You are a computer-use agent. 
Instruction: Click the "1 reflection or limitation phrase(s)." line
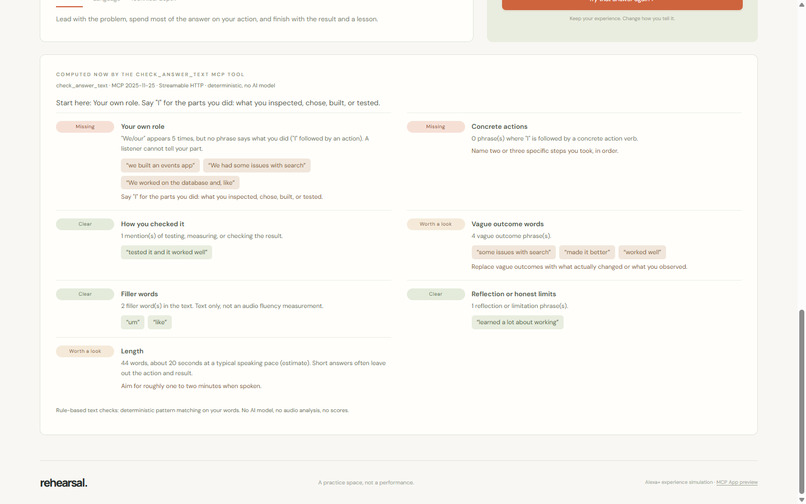coord(520,306)
